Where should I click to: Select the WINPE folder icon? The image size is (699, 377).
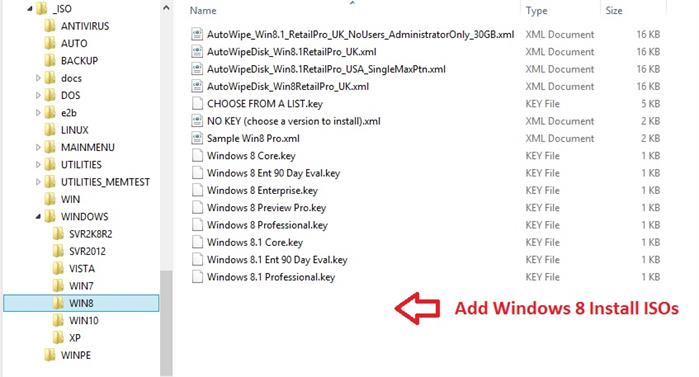pyautogui.click(x=50, y=355)
